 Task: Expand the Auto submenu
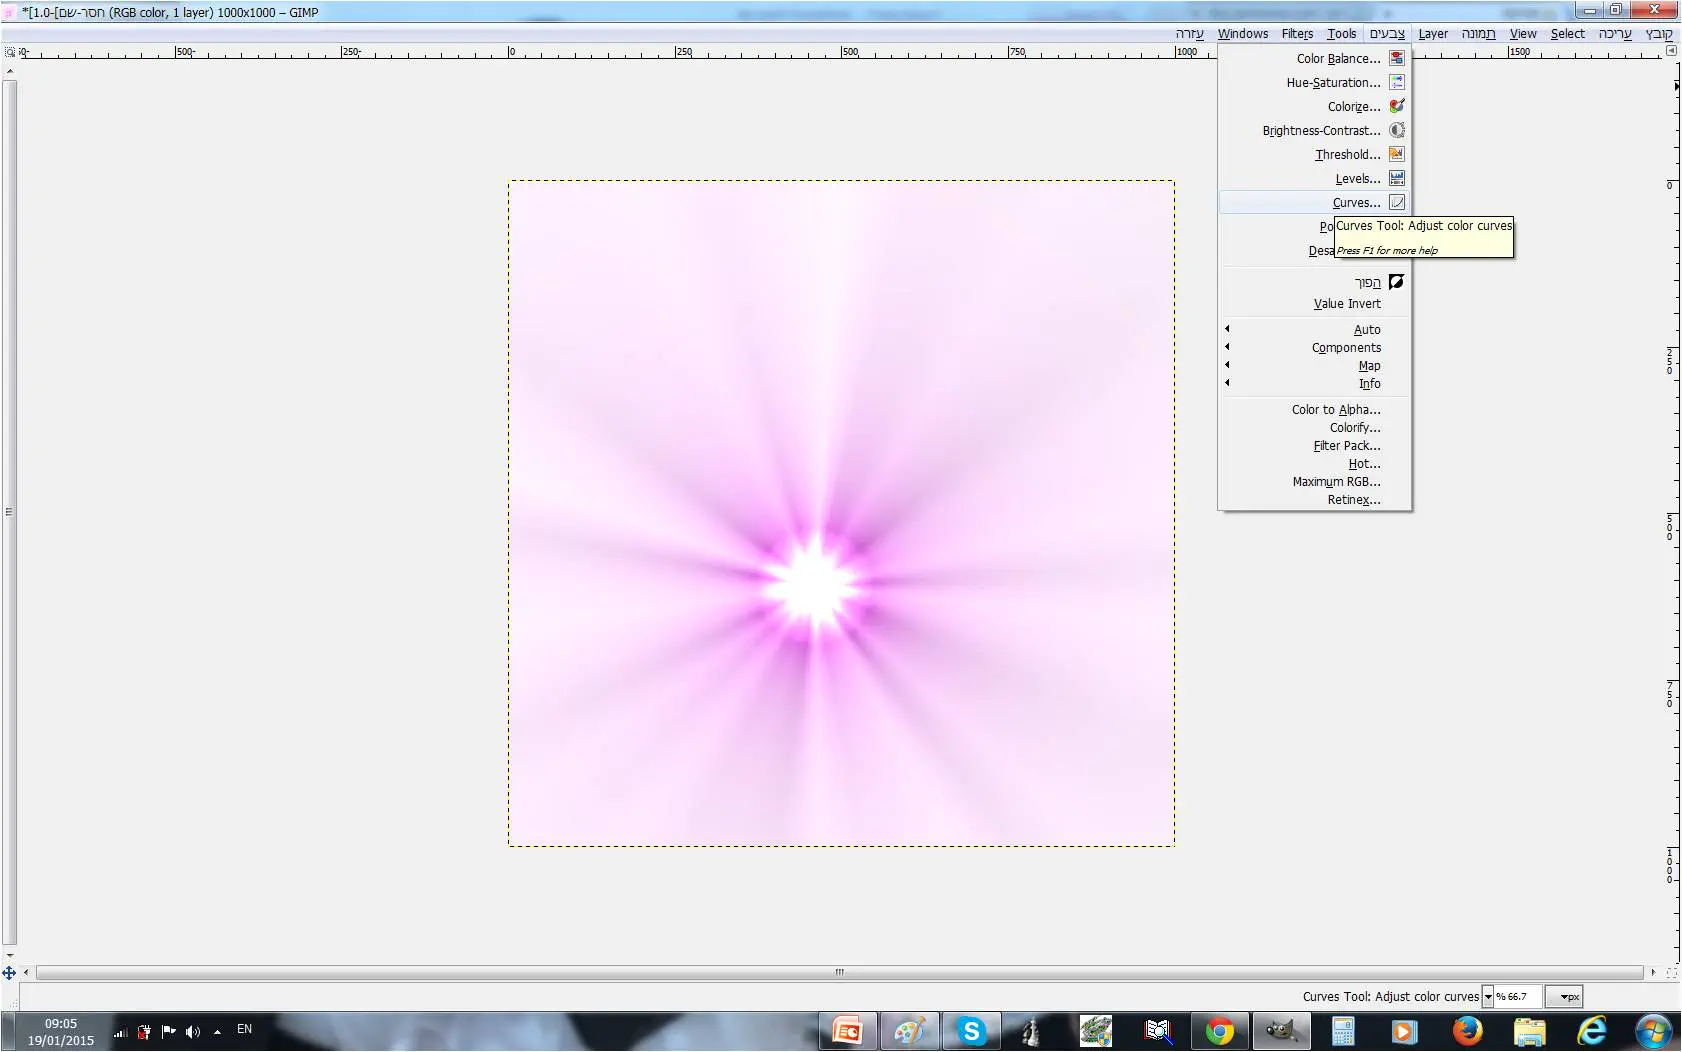pyautogui.click(x=1366, y=330)
